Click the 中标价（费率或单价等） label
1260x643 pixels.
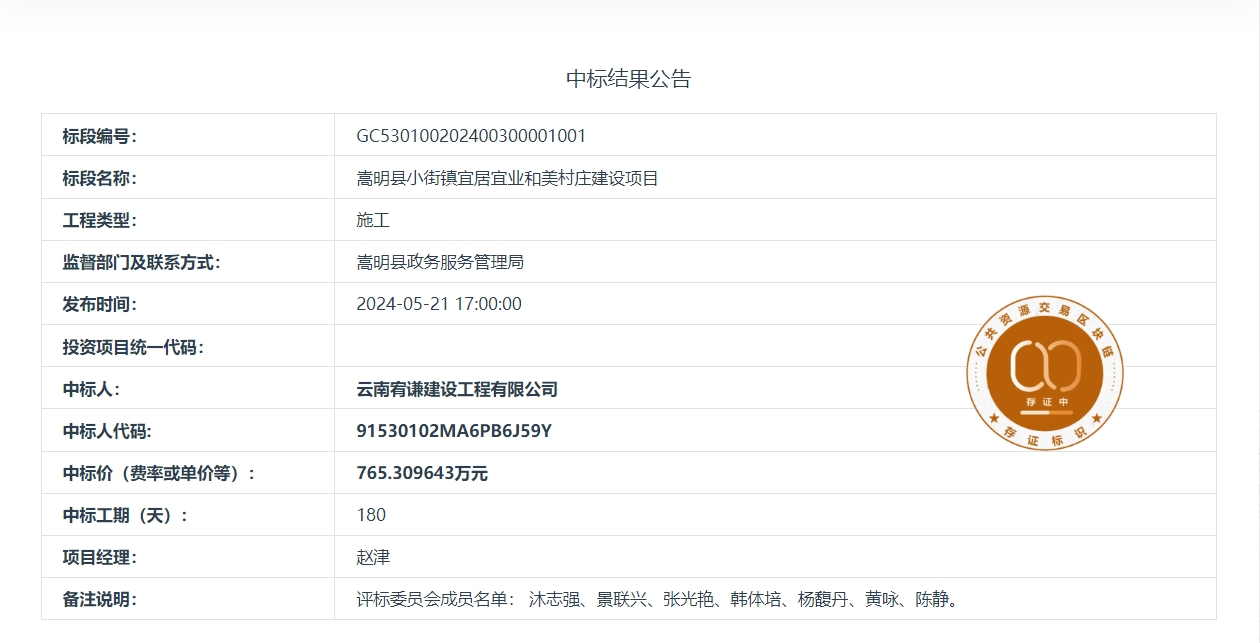coord(159,473)
